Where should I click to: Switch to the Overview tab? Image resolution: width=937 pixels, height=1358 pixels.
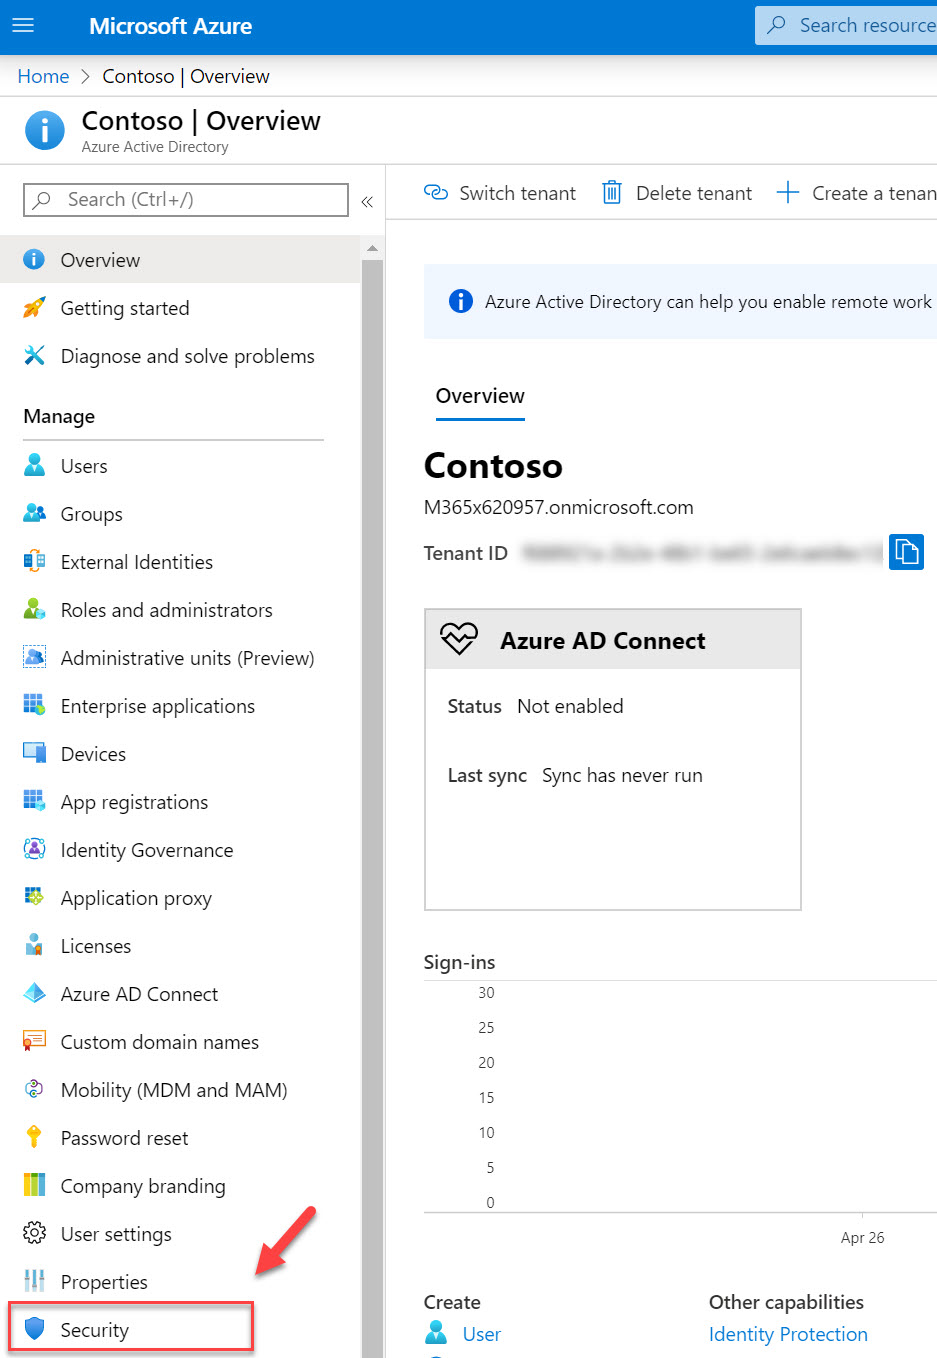(479, 396)
